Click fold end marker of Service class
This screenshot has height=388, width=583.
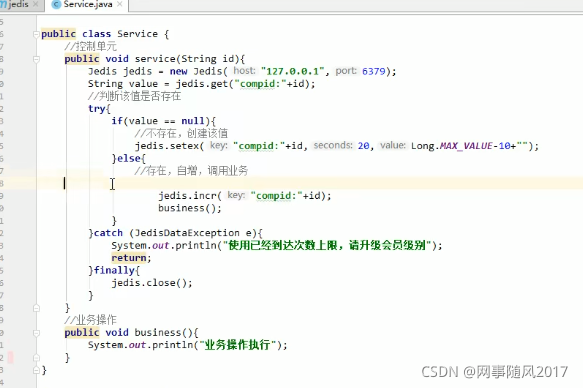coord(36,371)
